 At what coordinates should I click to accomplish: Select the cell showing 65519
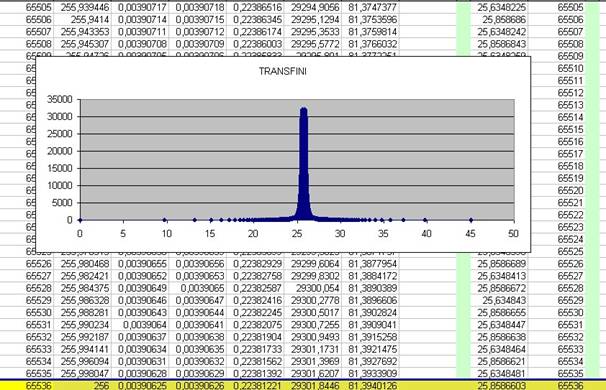tap(557, 178)
